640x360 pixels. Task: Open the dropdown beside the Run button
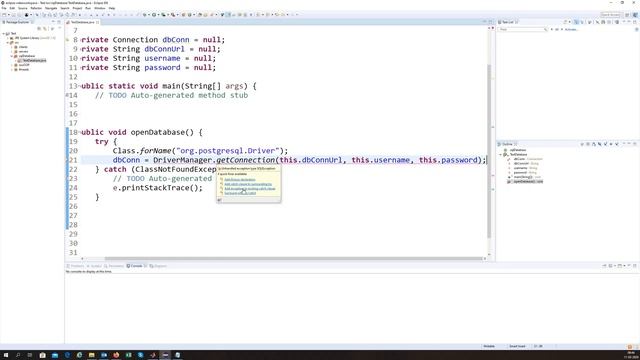pos(158,15)
